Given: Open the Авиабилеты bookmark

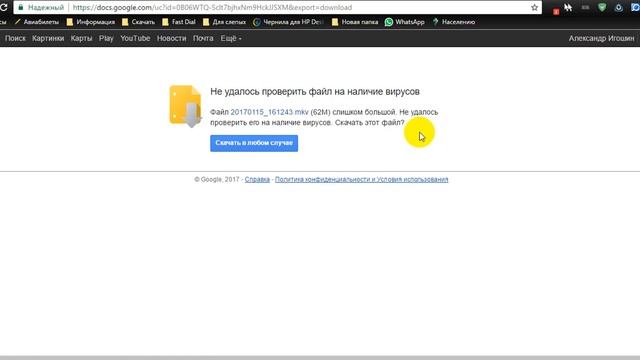Looking at the screenshot, I should 37,22.
